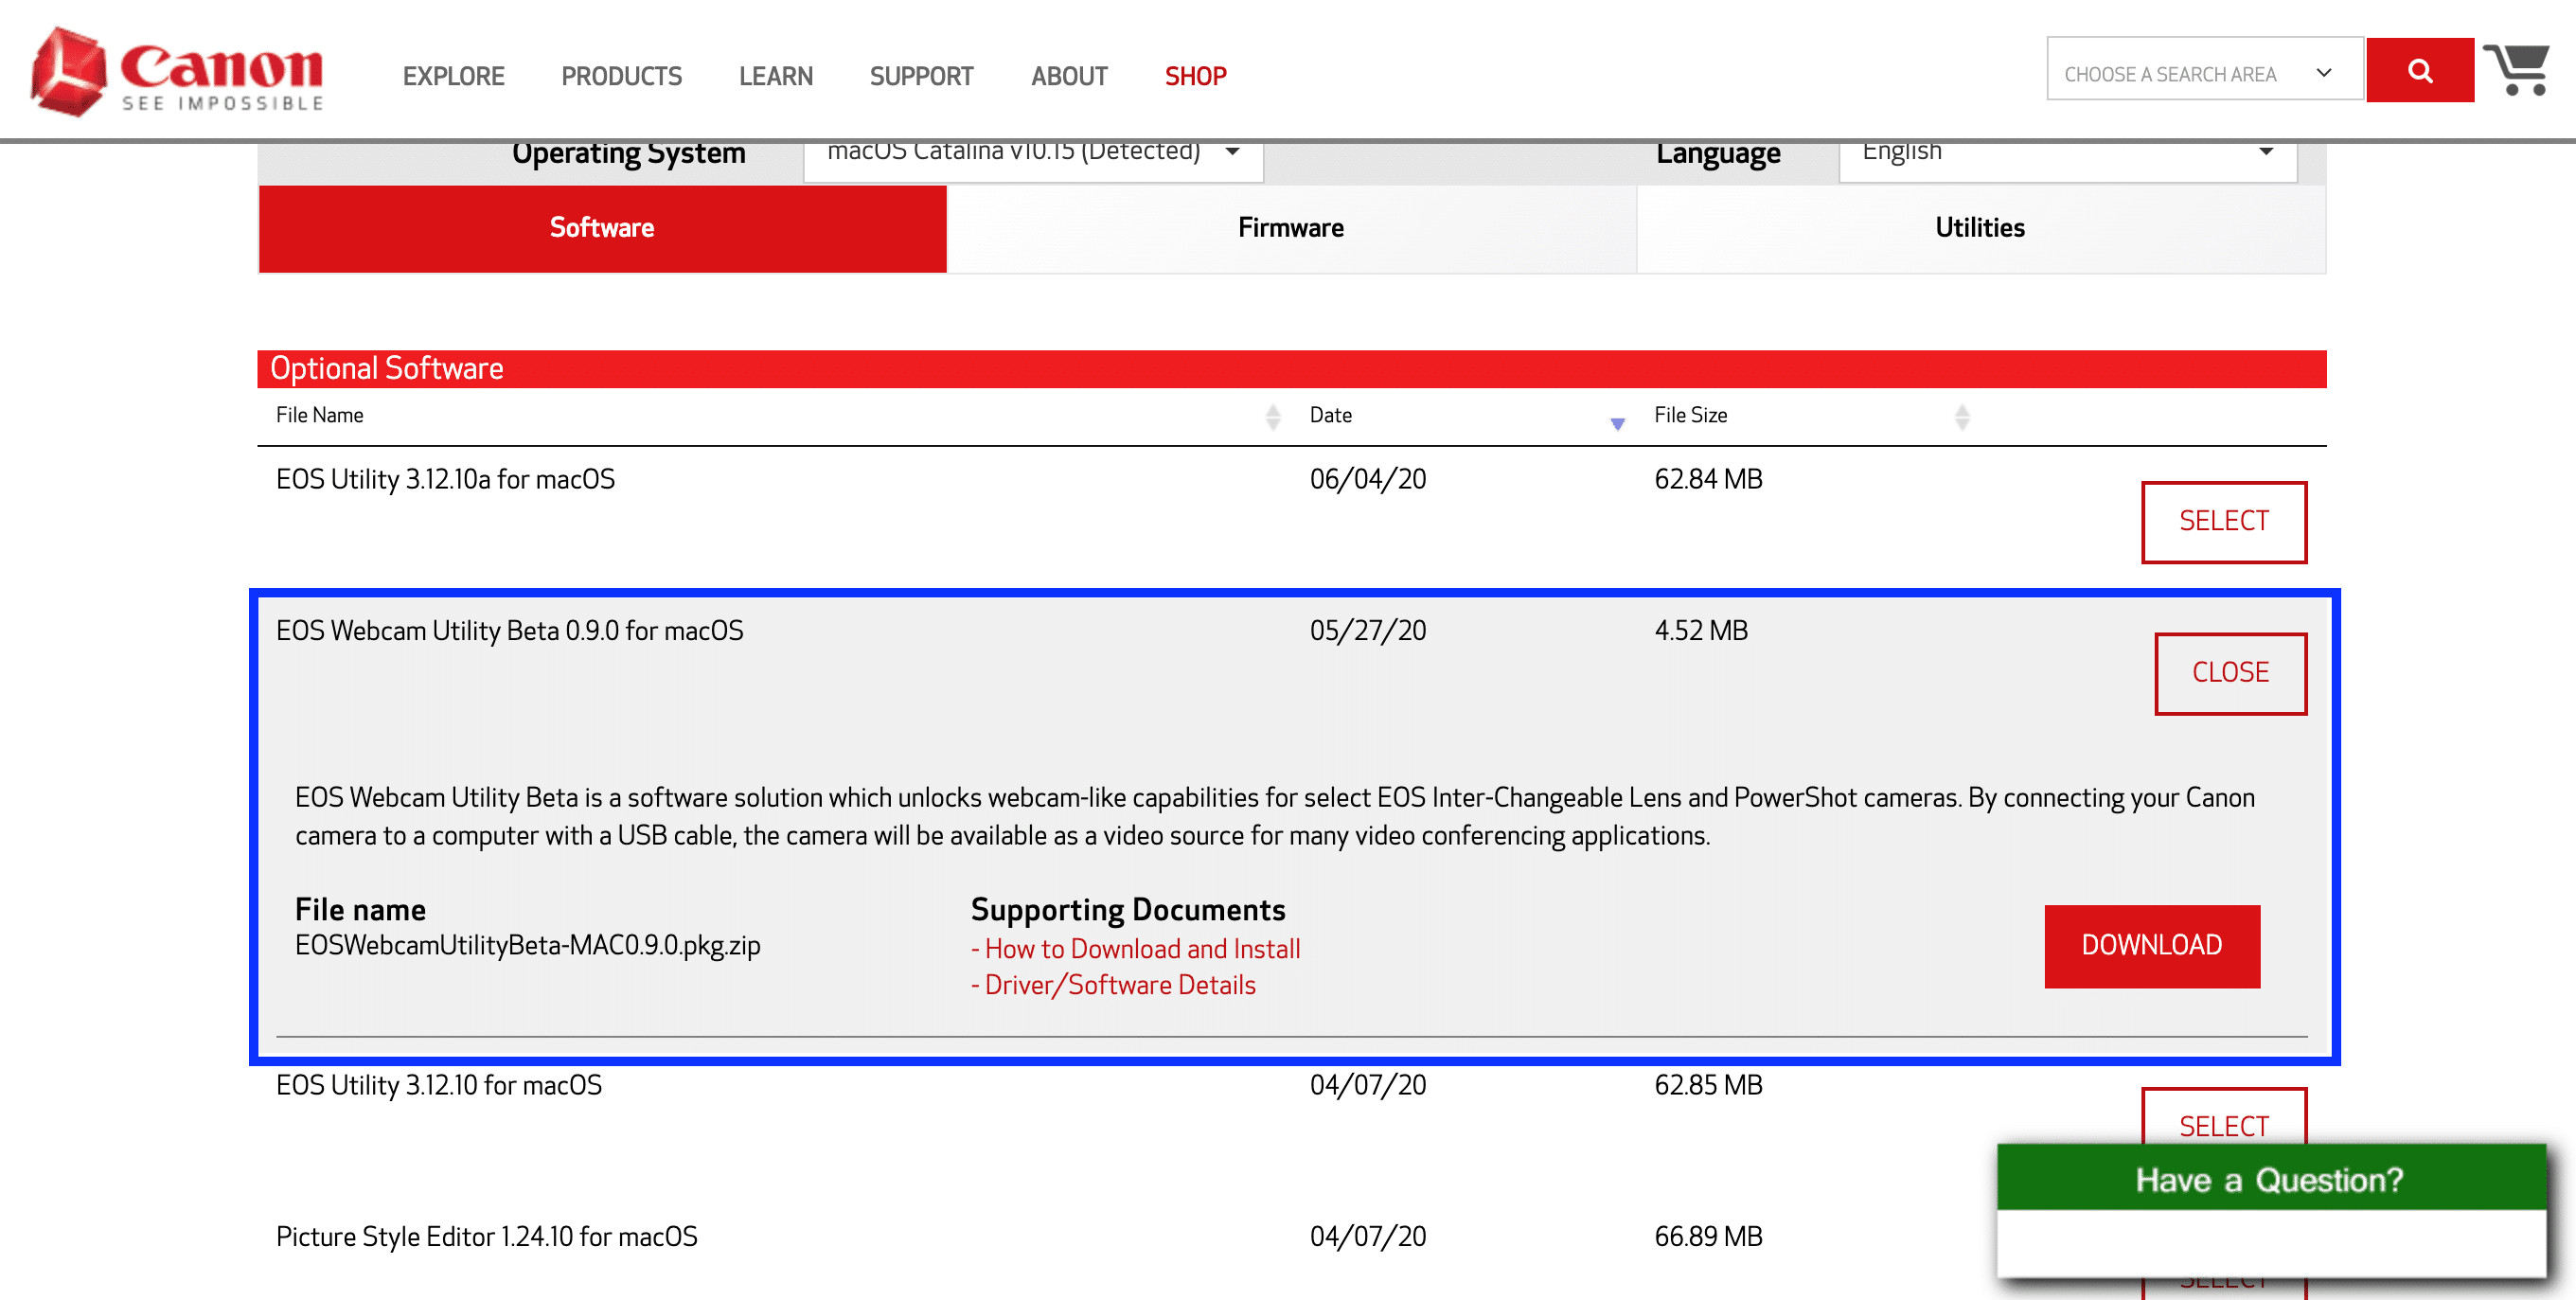Open the Support menu
Image resolution: width=2576 pixels, height=1300 pixels.
click(x=921, y=76)
